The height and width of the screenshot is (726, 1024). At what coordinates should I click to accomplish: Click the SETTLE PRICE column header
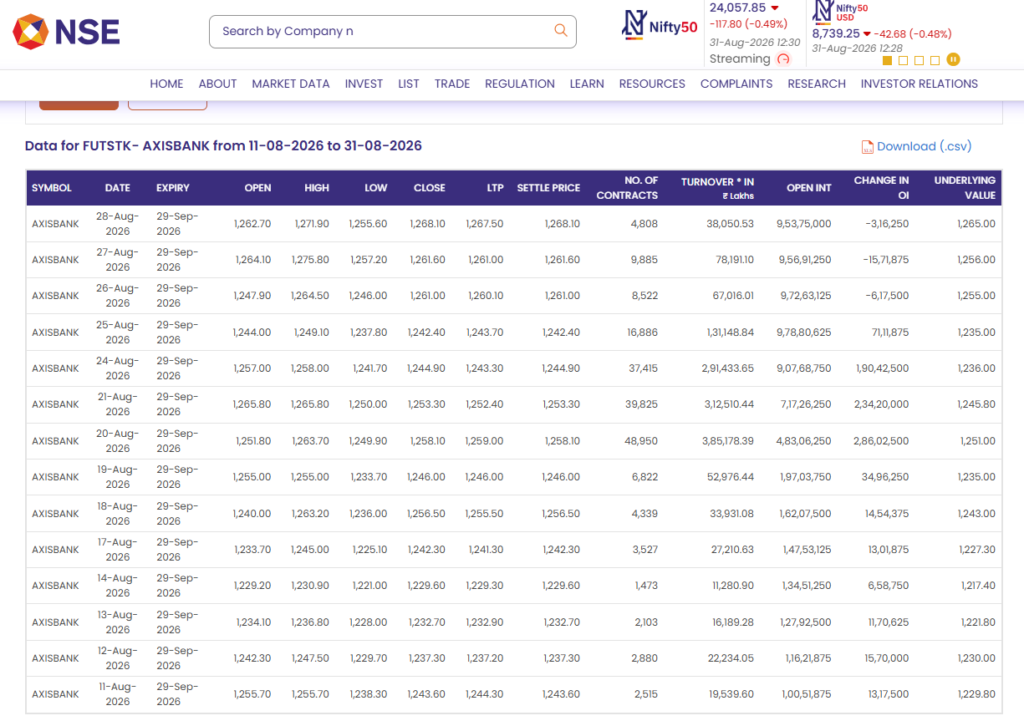point(549,188)
